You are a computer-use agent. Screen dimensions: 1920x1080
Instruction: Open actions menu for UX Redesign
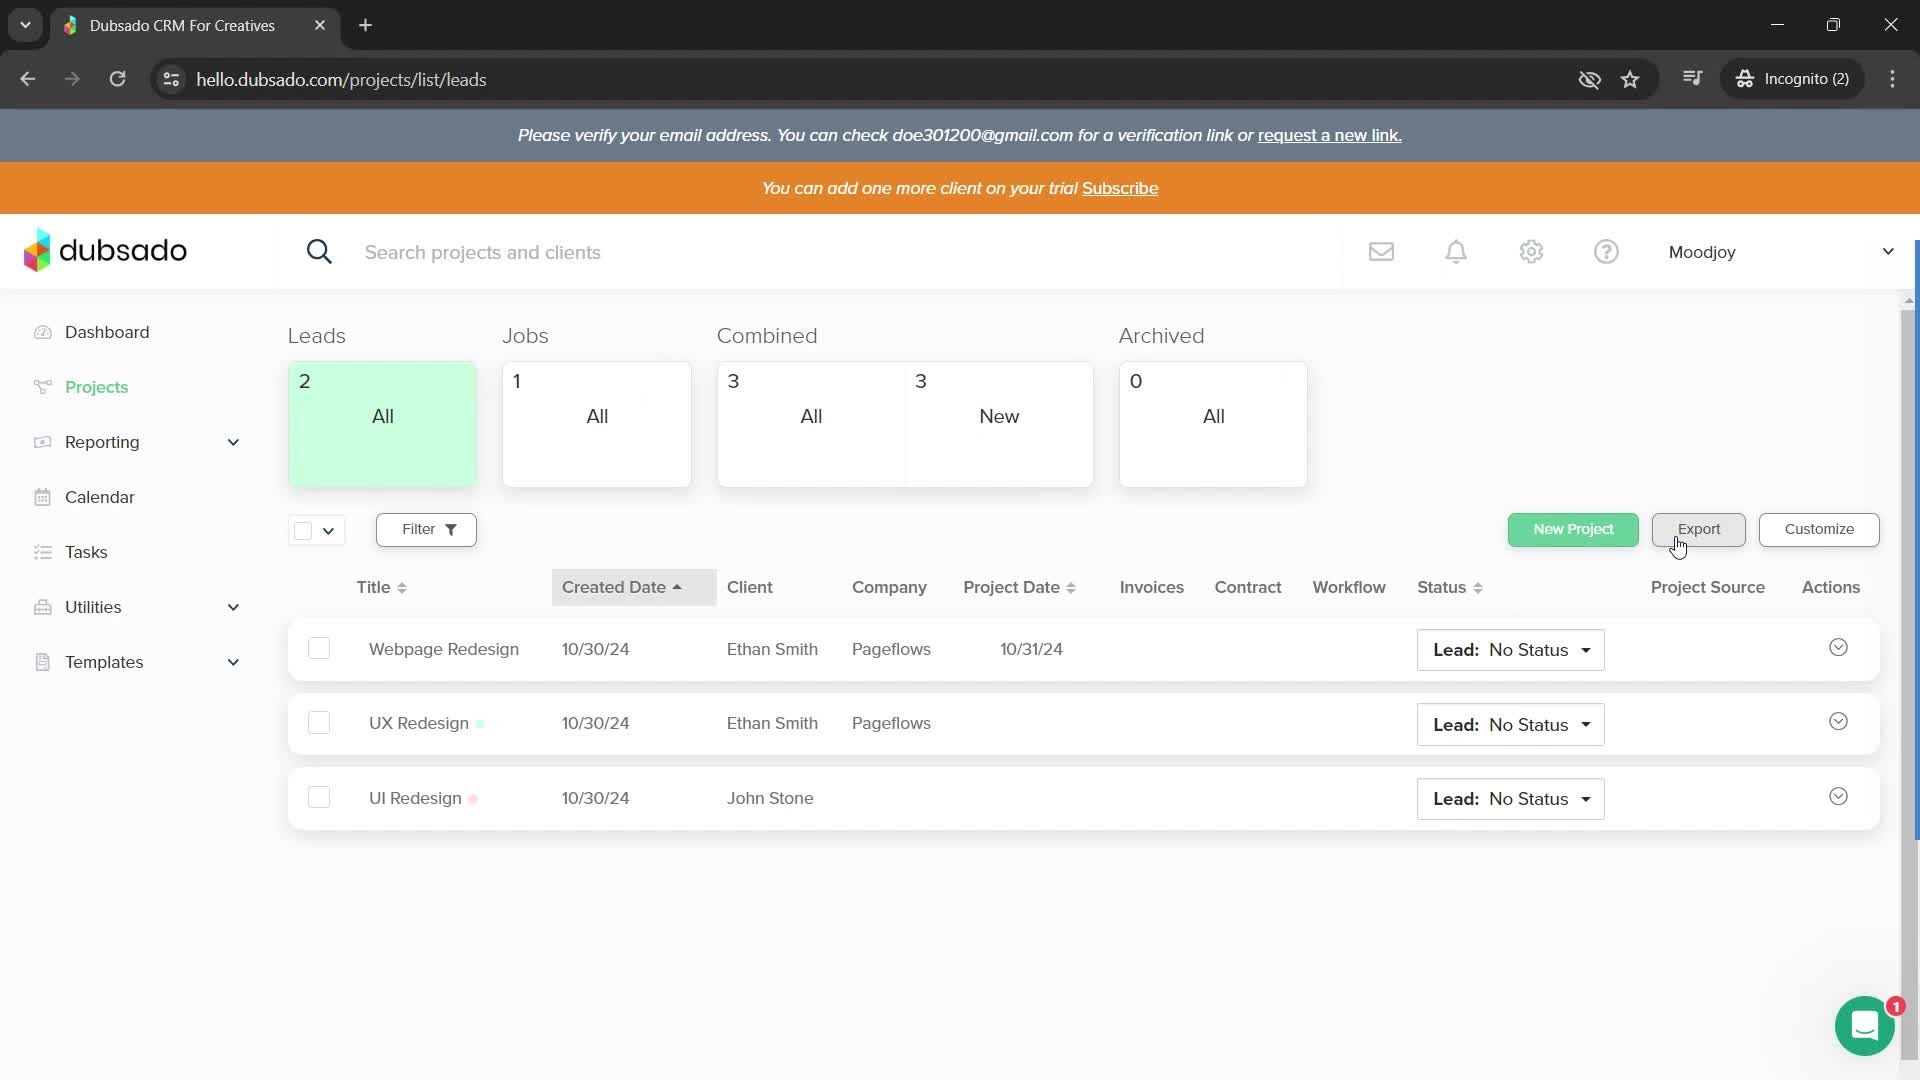pos(1838,722)
